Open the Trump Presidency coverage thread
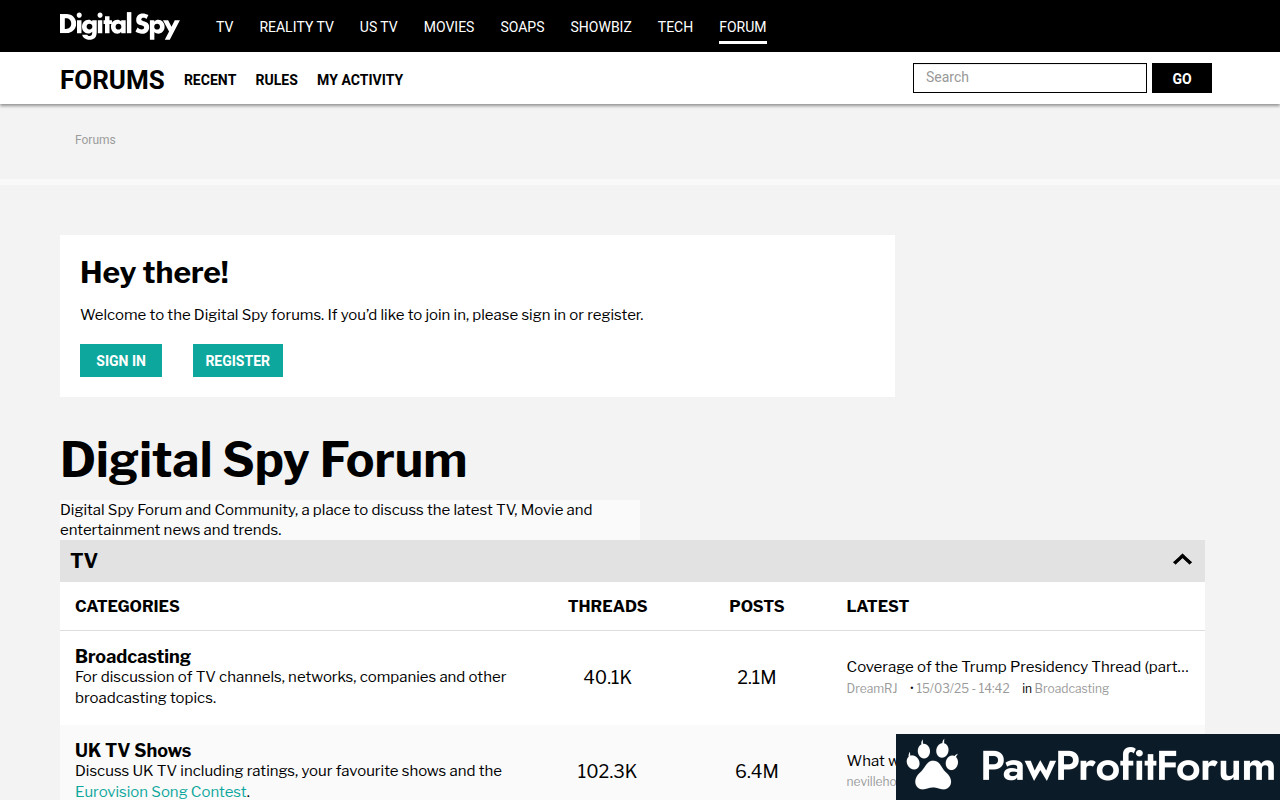1280x800 pixels. pyautogui.click(x=1018, y=667)
